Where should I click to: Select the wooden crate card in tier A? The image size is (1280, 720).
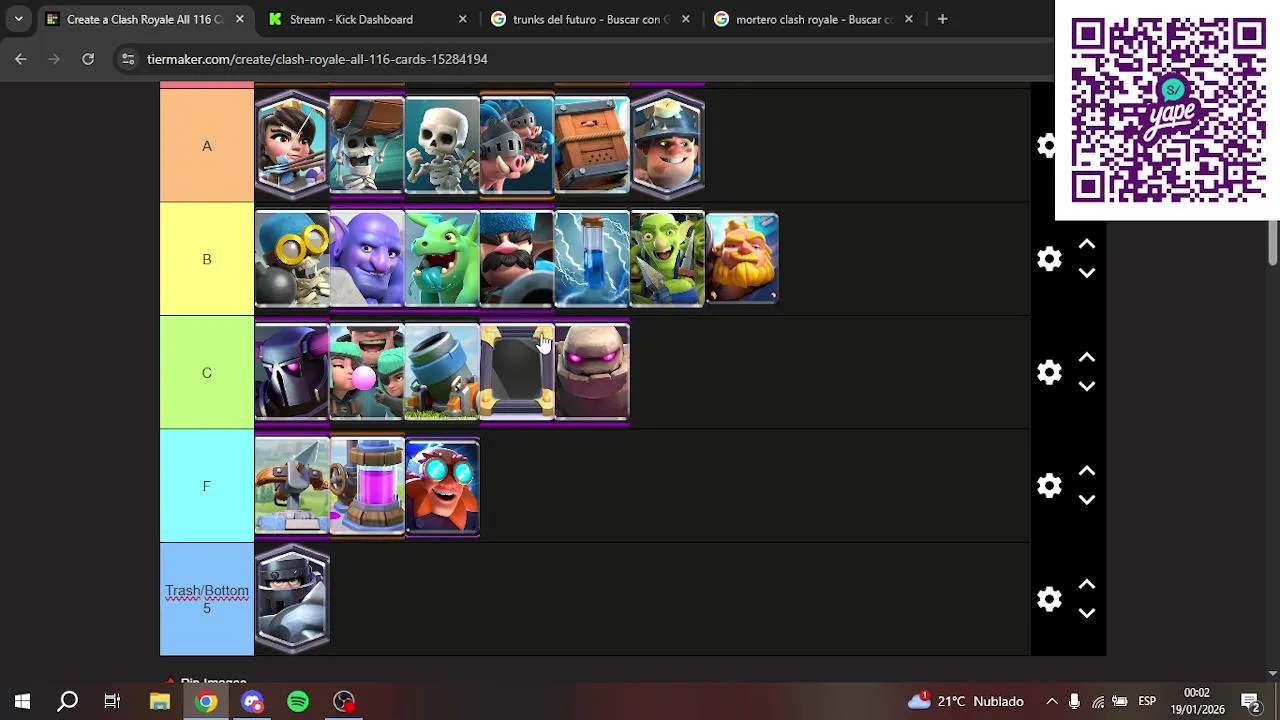(x=592, y=146)
